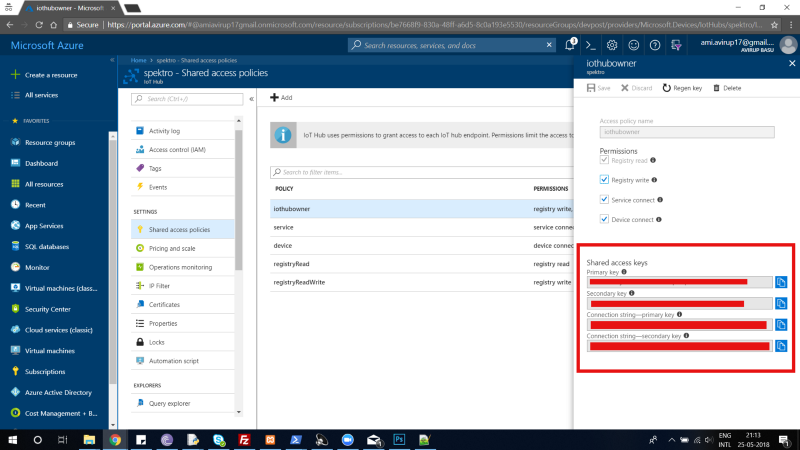Screen dimensions: 800x450
Task: Open Certificates settings
Action: click(x=183, y=305)
